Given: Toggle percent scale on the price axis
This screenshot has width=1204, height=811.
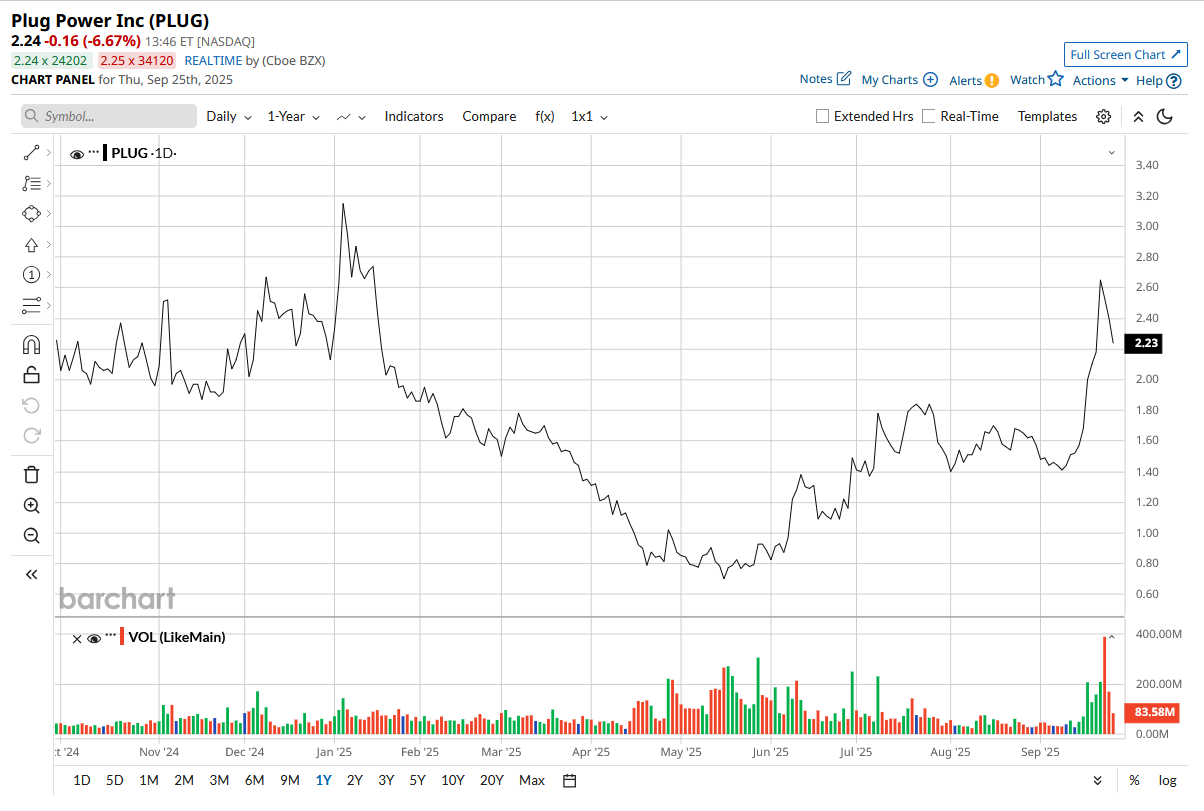Looking at the screenshot, I should pyautogui.click(x=1134, y=780).
